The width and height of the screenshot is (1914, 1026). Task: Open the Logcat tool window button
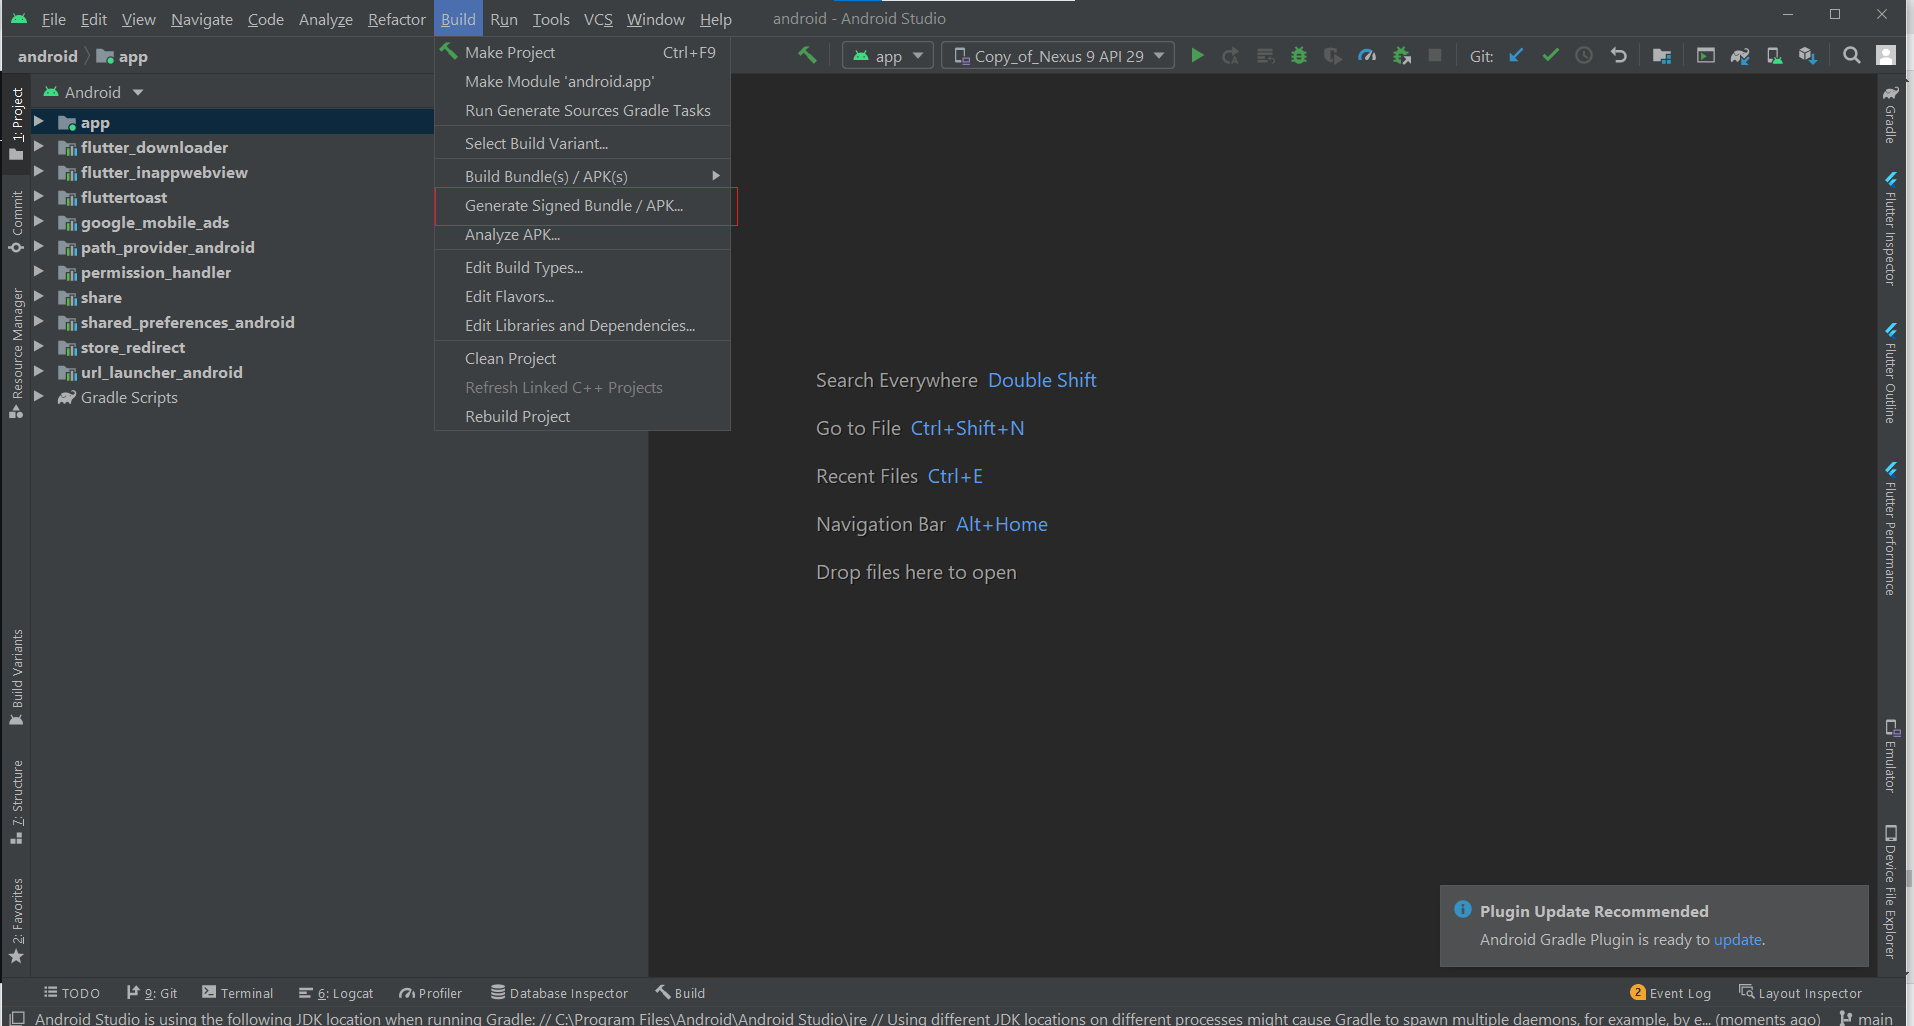pos(336,993)
